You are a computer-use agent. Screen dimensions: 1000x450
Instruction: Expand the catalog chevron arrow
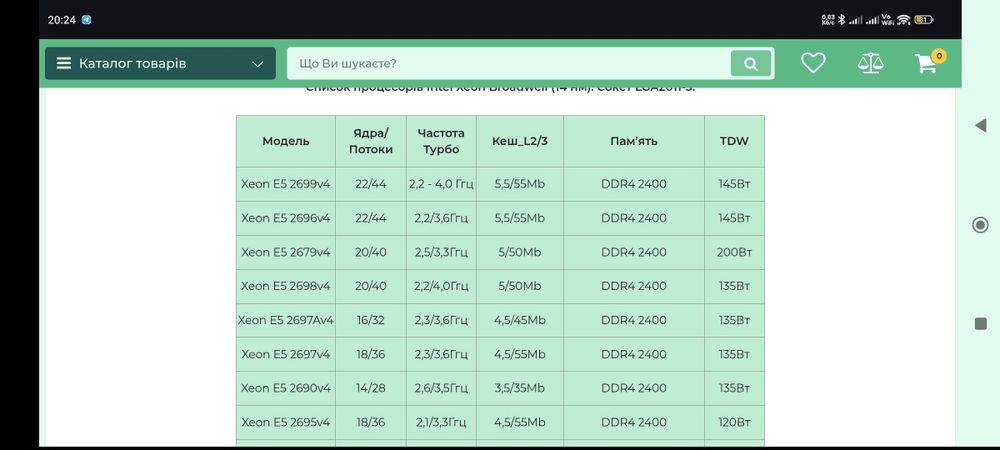coord(258,64)
